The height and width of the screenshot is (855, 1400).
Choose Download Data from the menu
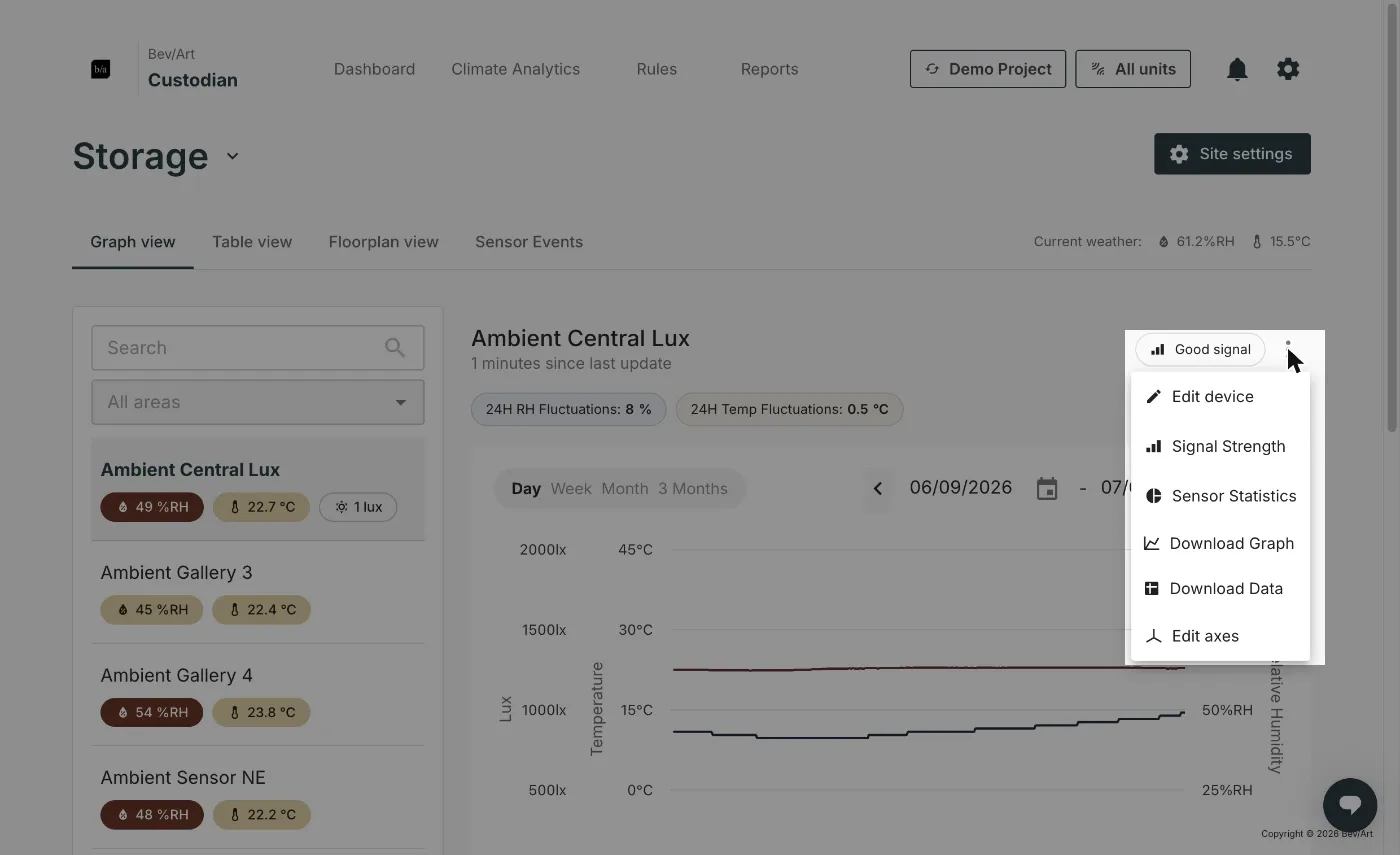point(1220,589)
